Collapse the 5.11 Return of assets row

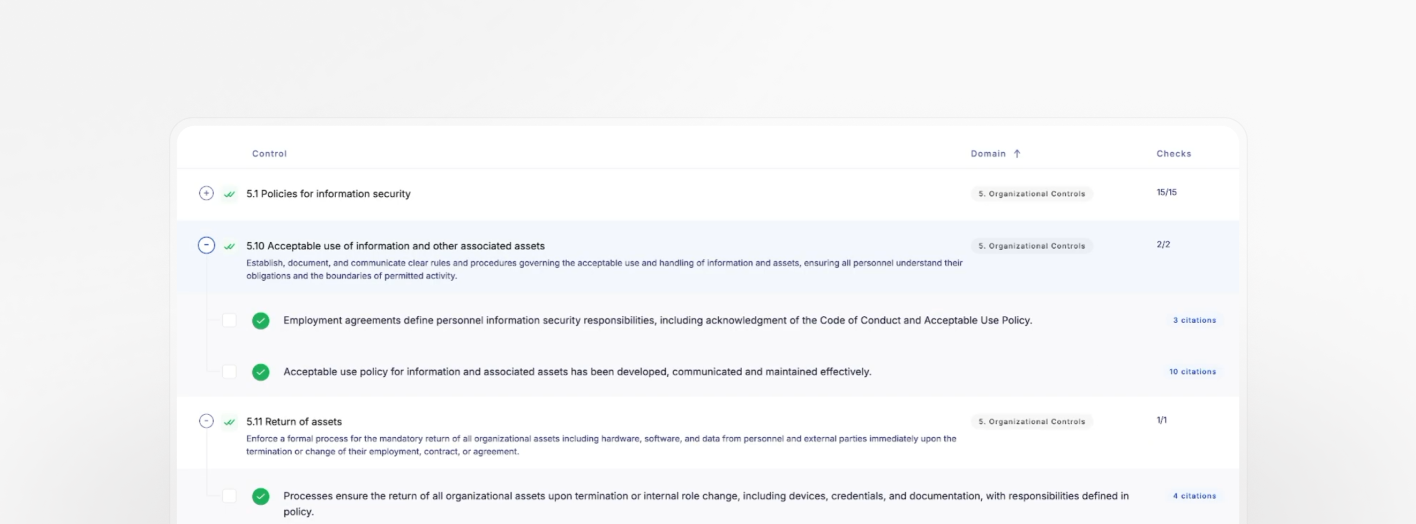point(206,421)
